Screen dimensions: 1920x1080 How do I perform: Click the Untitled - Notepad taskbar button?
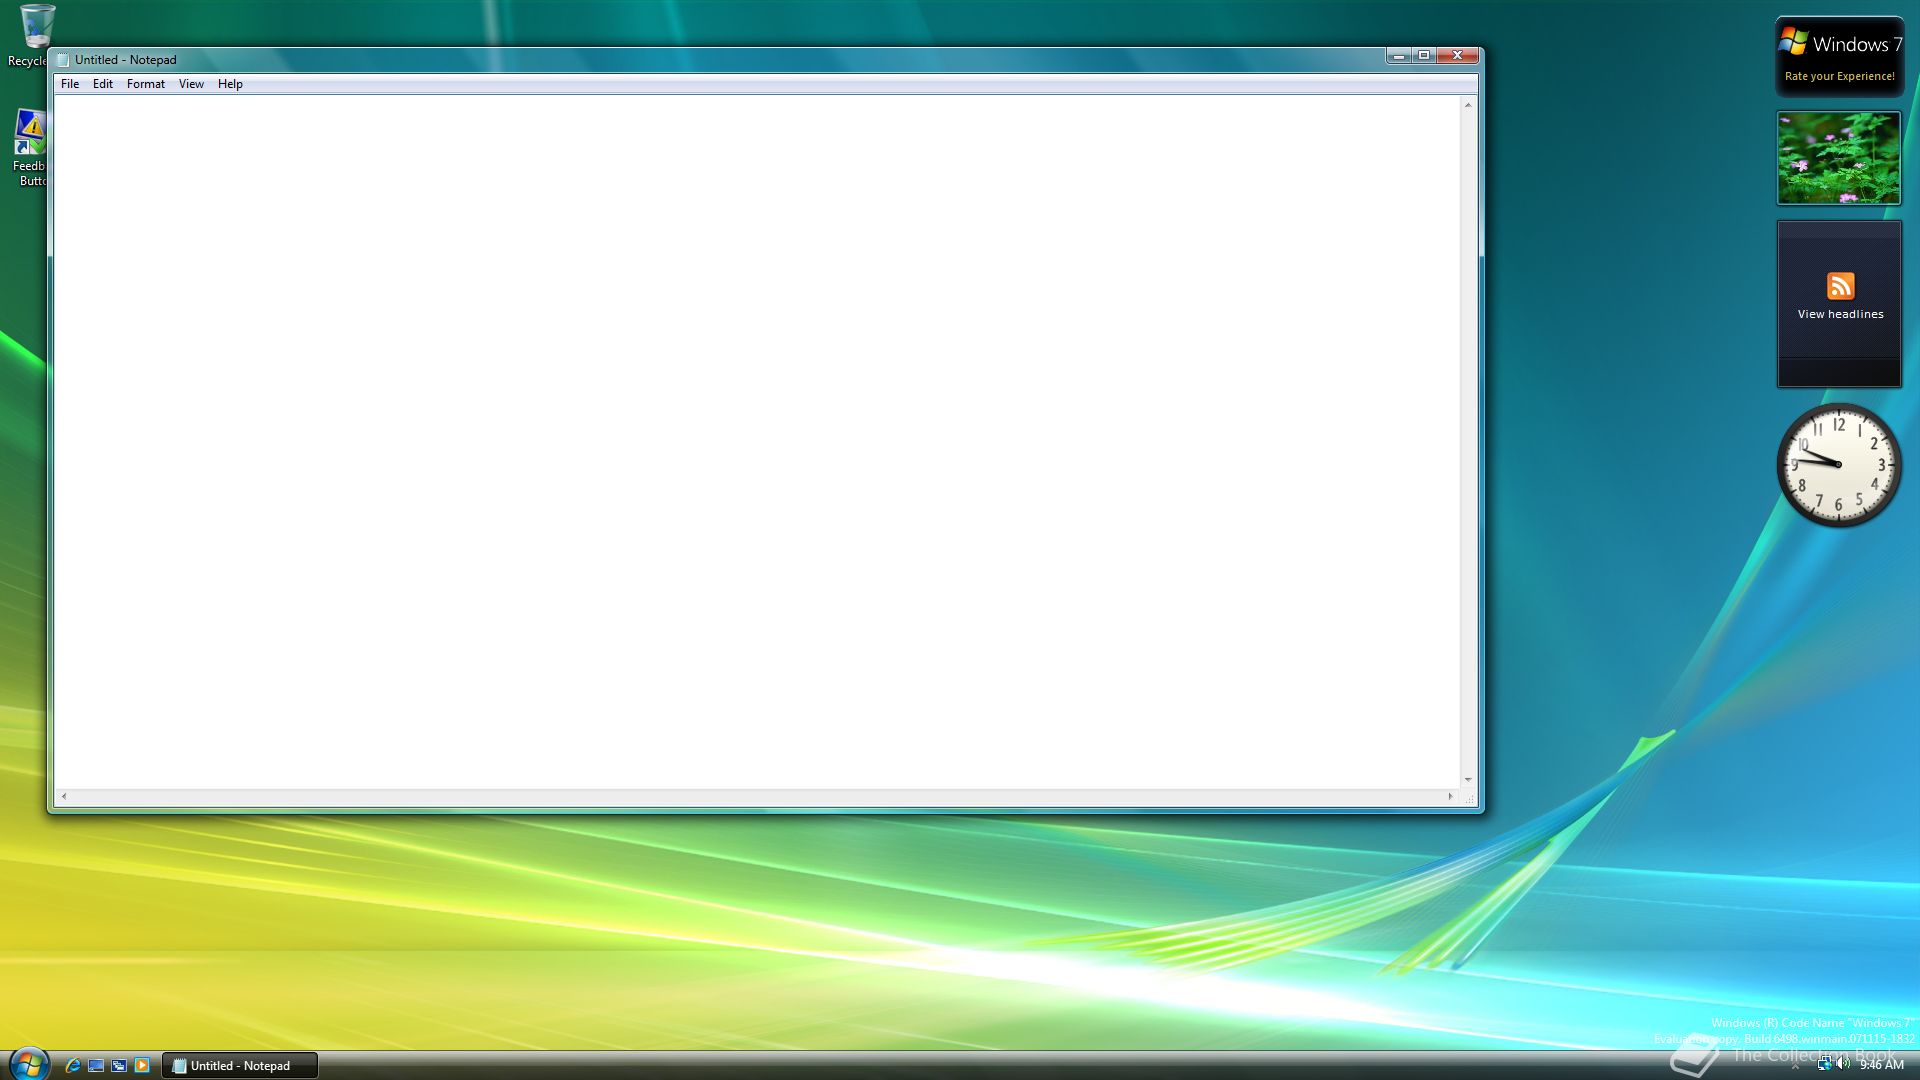click(240, 1066)
